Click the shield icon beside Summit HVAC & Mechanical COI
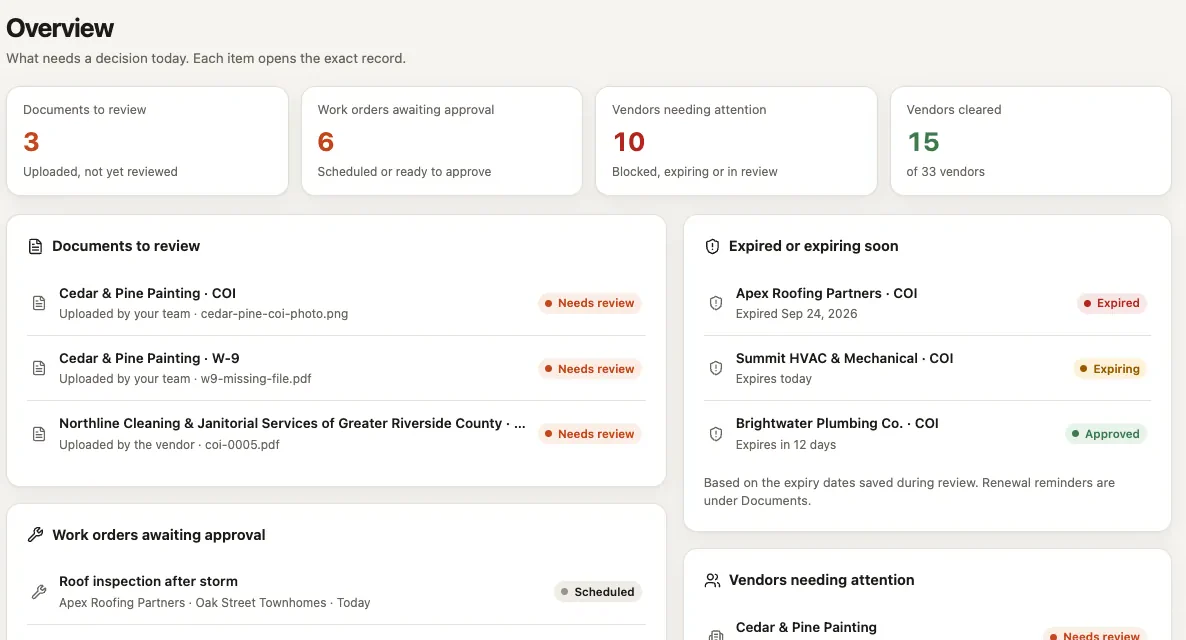The width and height of the screenshot is (1186, 640). click(716, 368)
